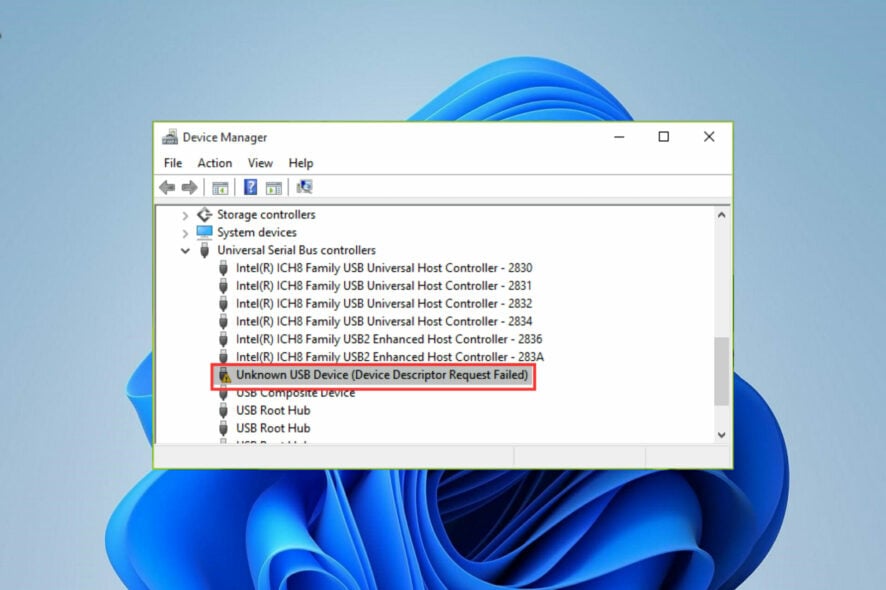Click the Forward arrow toolbar icon
Screen dimensions: 886x590
189,187
